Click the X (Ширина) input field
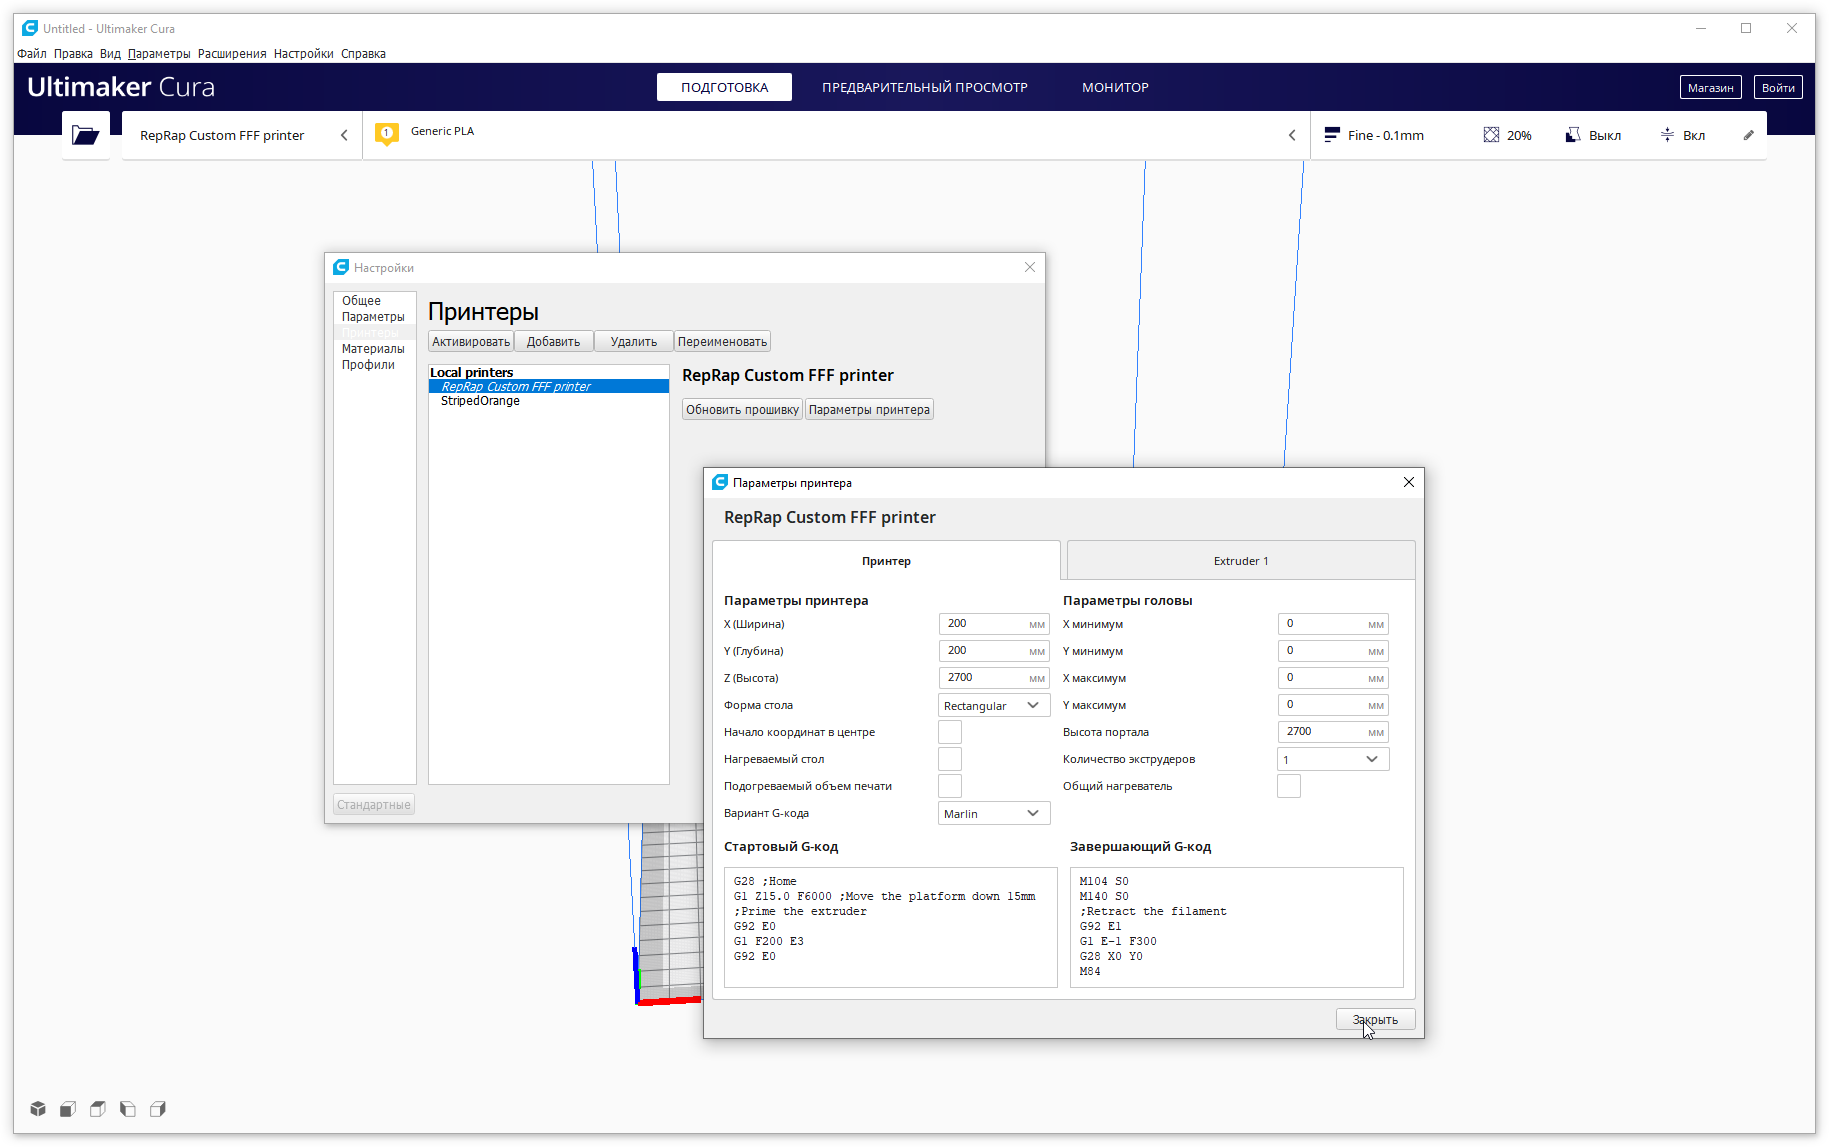The height and width of the screenshot is (1147, 1829). (994, 624)
